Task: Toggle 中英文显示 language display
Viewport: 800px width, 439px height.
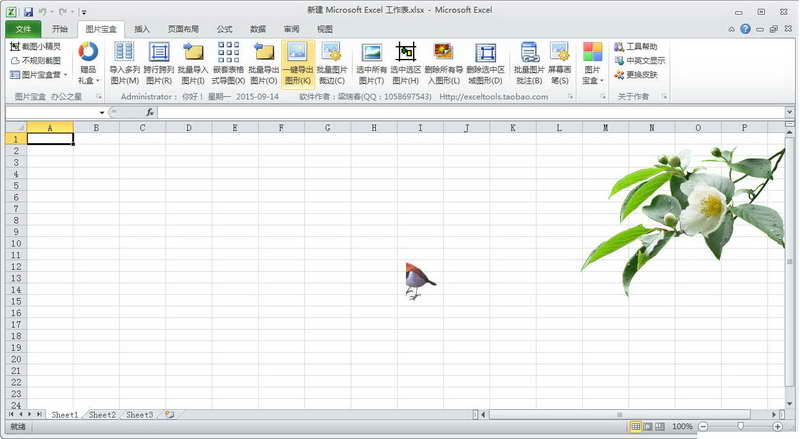Action: (x=639, y=61)
